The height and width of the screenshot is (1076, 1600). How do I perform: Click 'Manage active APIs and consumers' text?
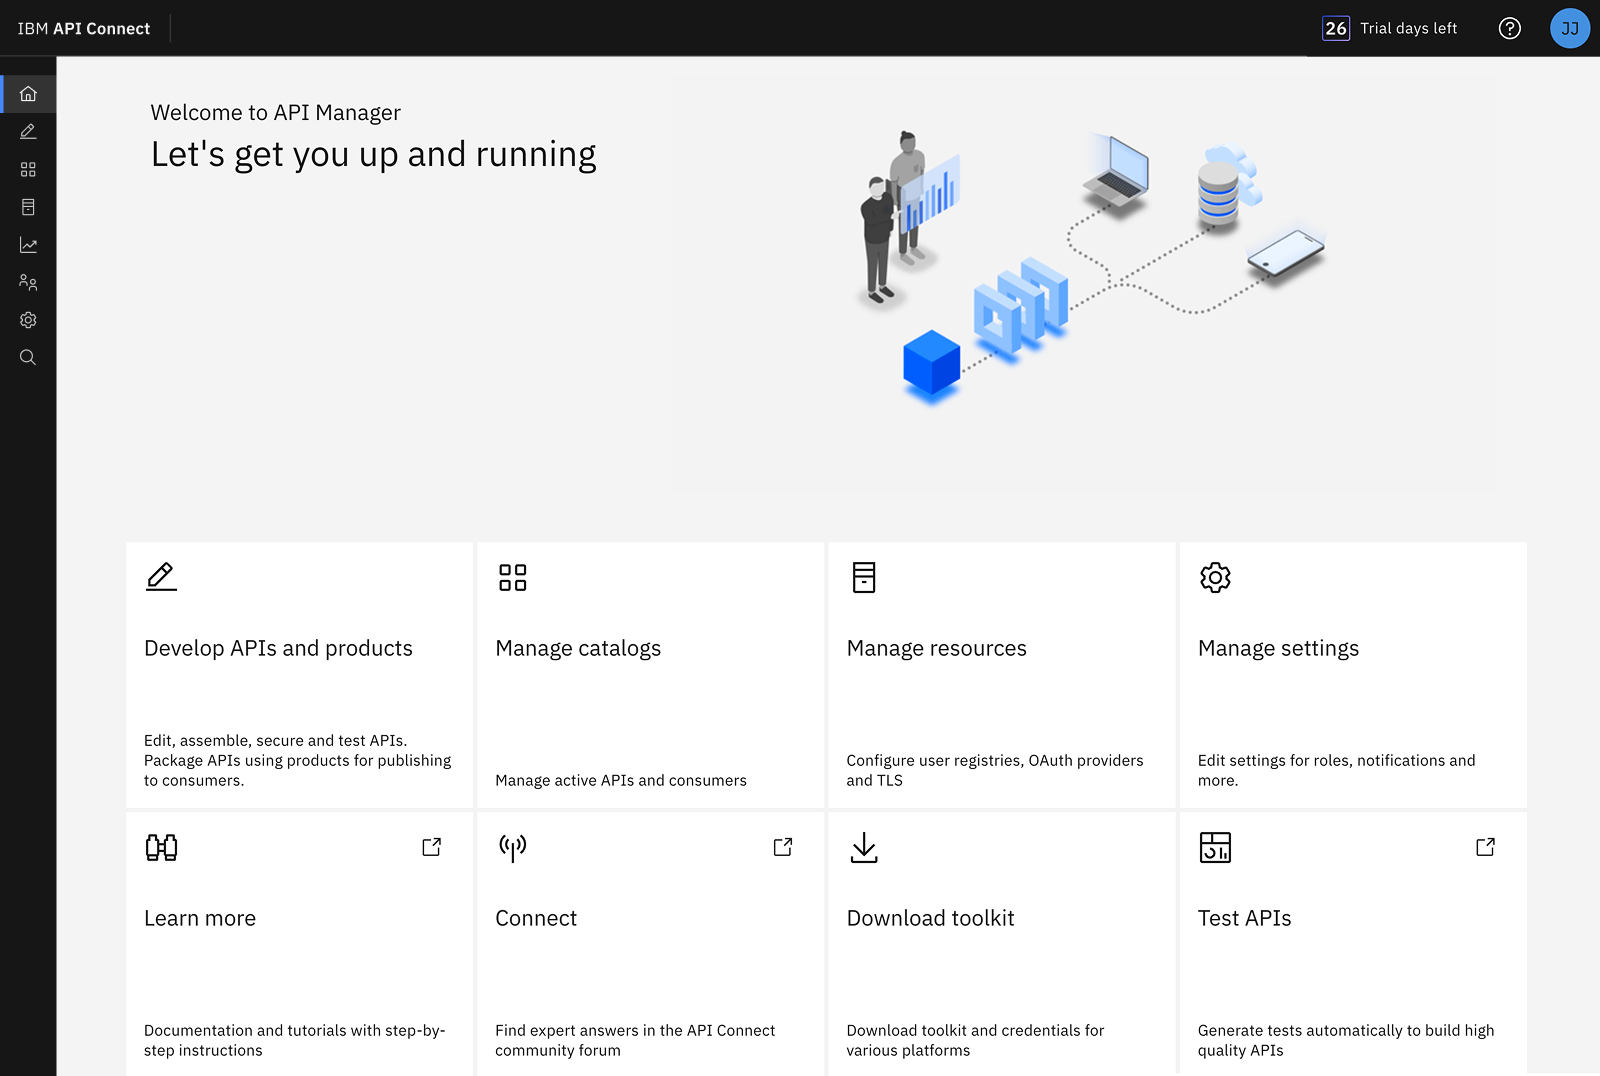coord(621,780)
